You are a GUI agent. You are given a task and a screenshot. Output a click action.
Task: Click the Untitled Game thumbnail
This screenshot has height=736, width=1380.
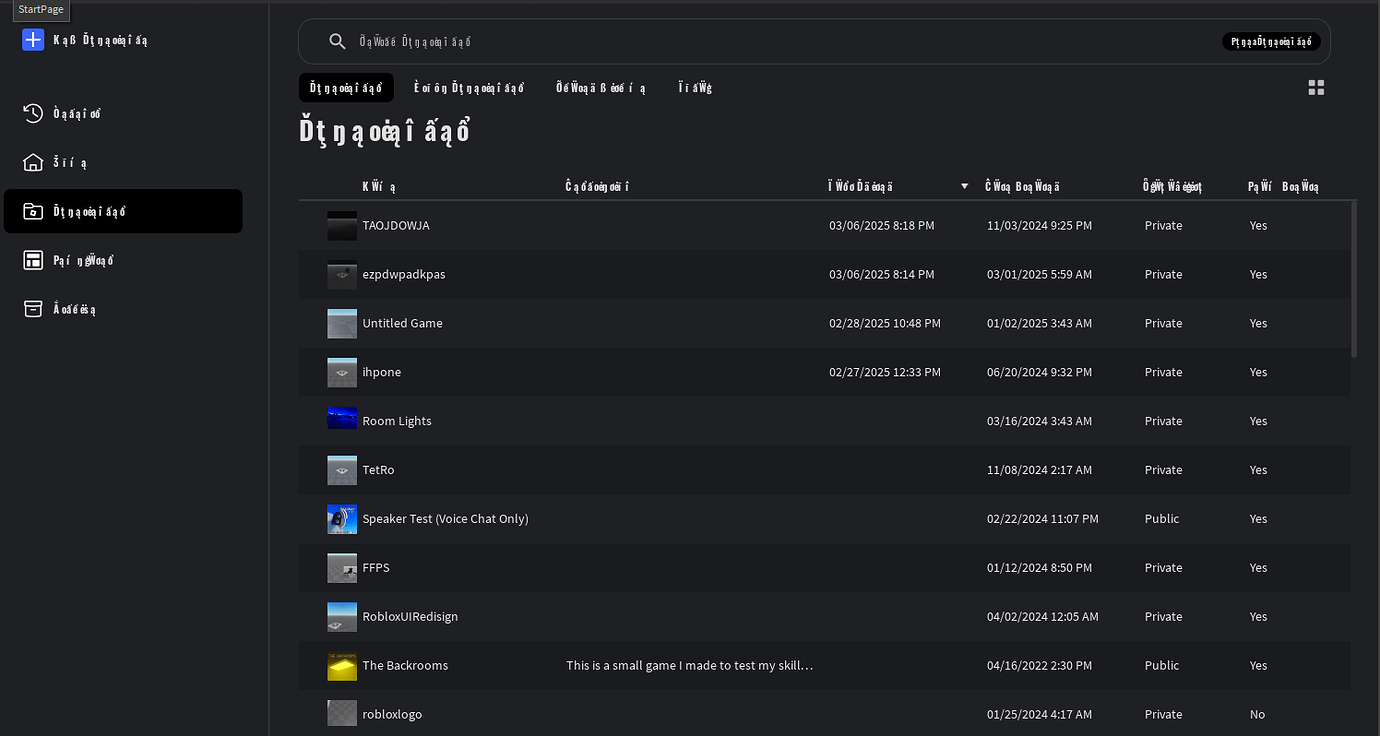[342, 324]
